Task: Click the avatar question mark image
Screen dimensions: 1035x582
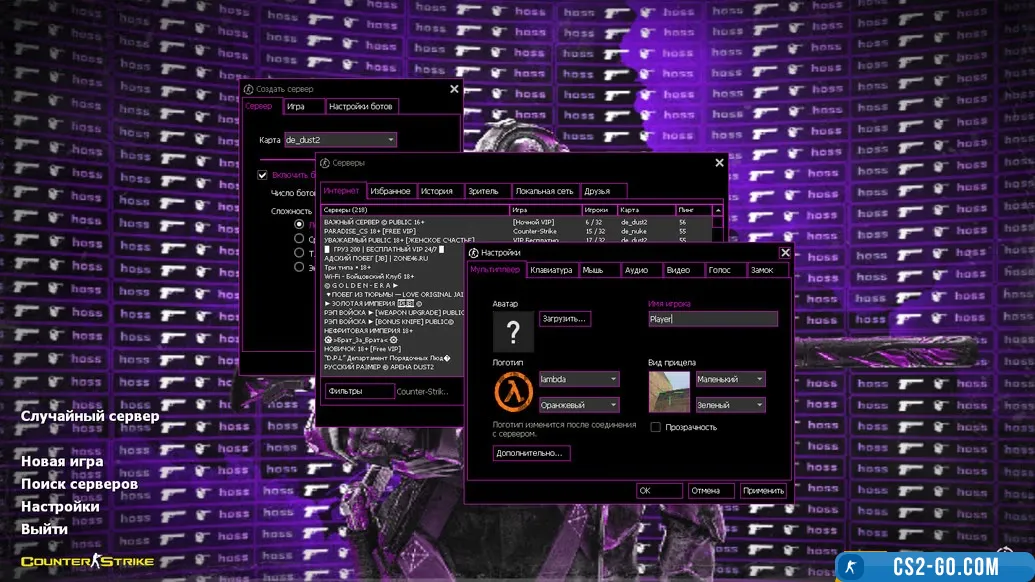Action: coord(513,332)
